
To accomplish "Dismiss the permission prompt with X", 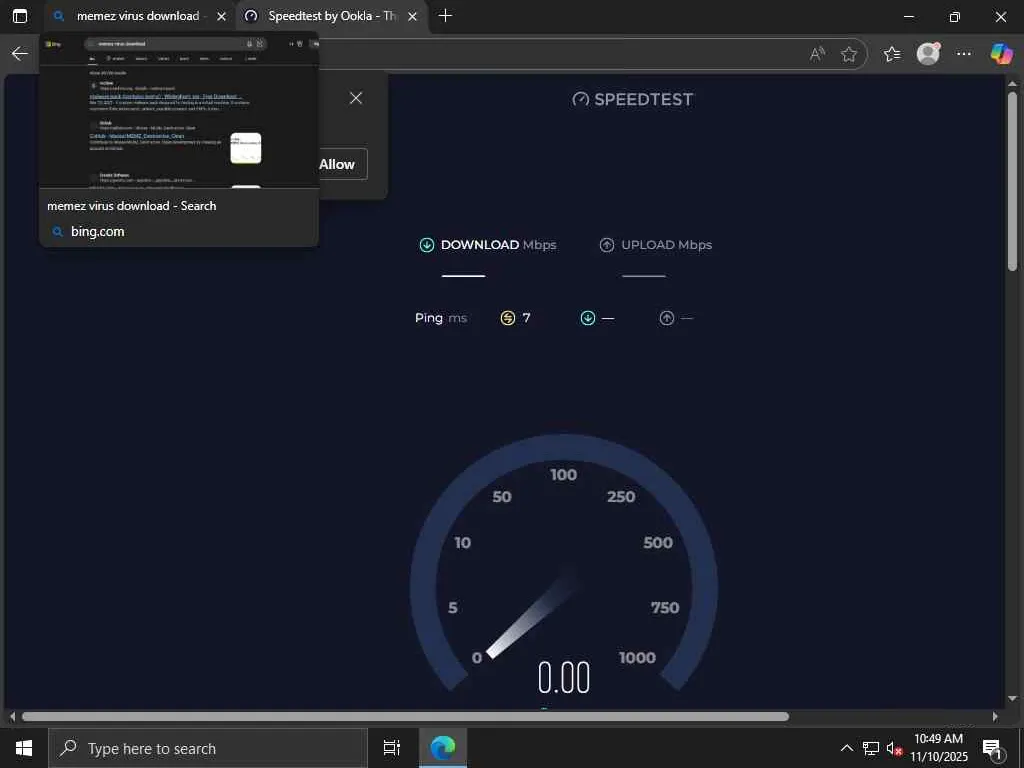I will click(x=356, y=98).
